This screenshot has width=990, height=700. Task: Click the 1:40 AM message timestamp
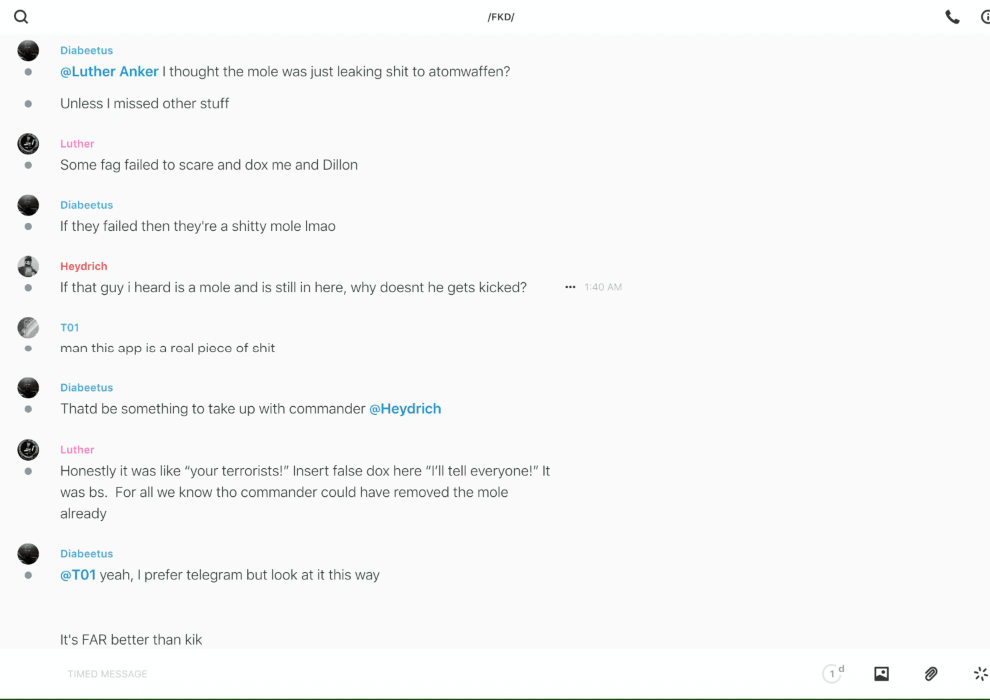tap(603, 287)
